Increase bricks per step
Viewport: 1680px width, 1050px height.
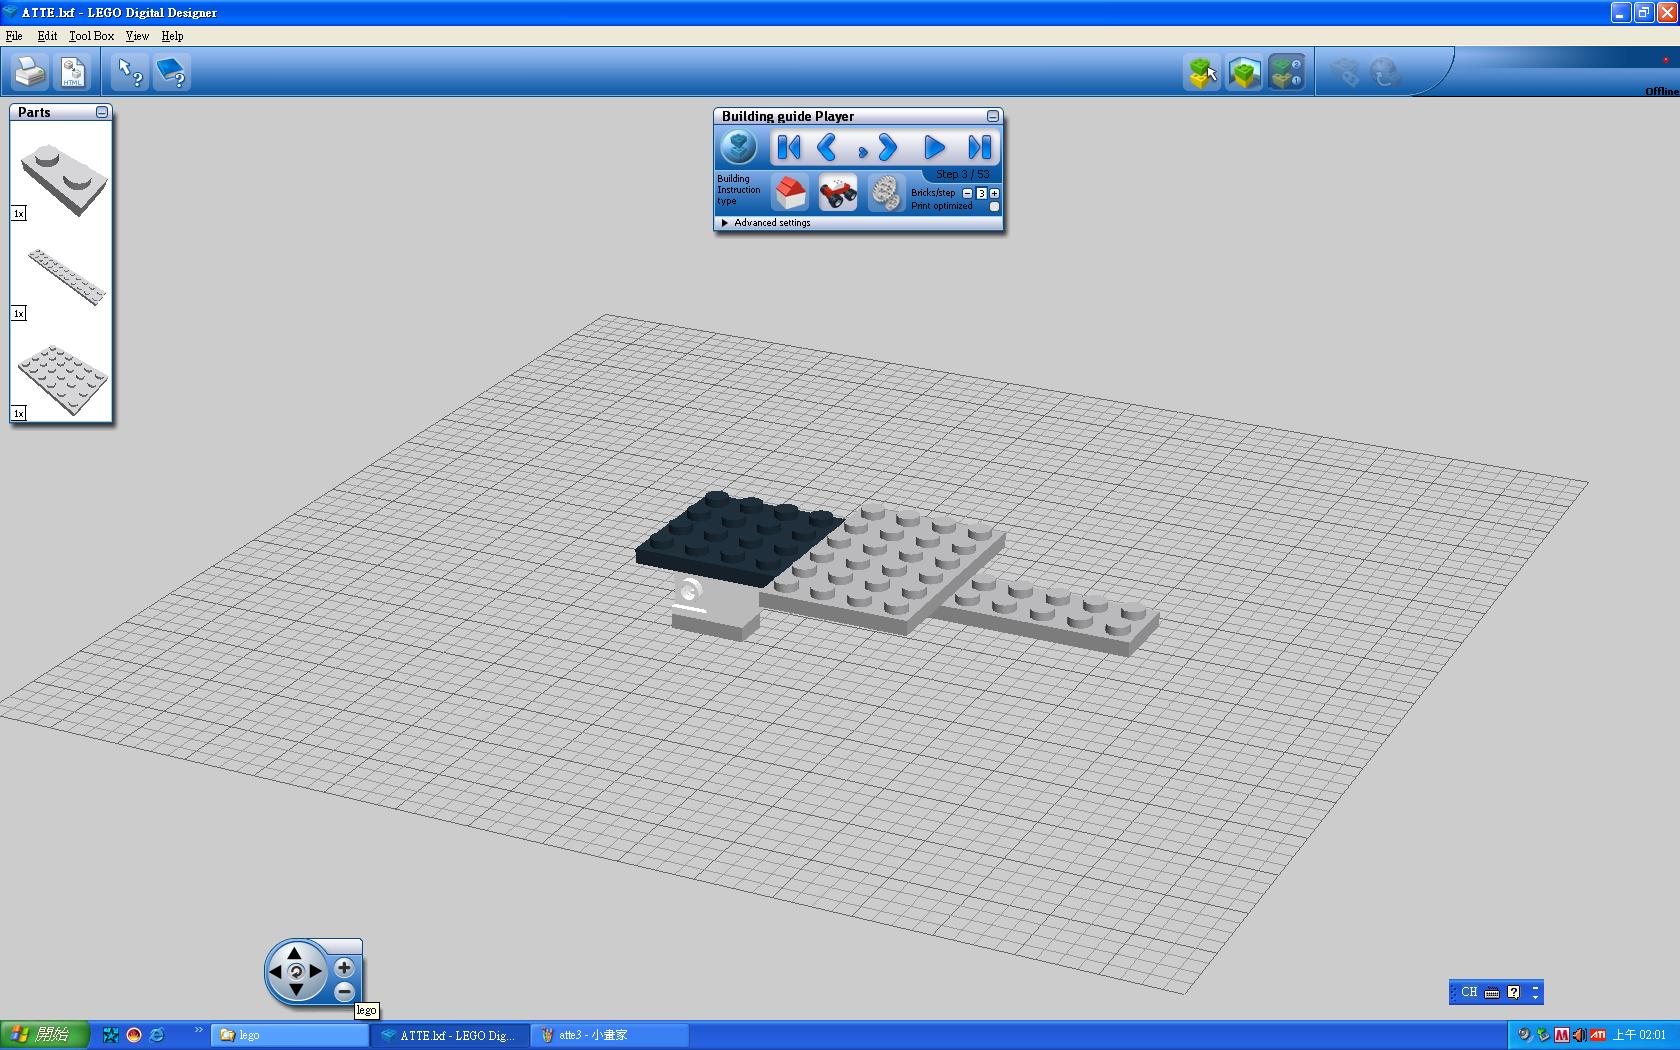click(994, 193)
